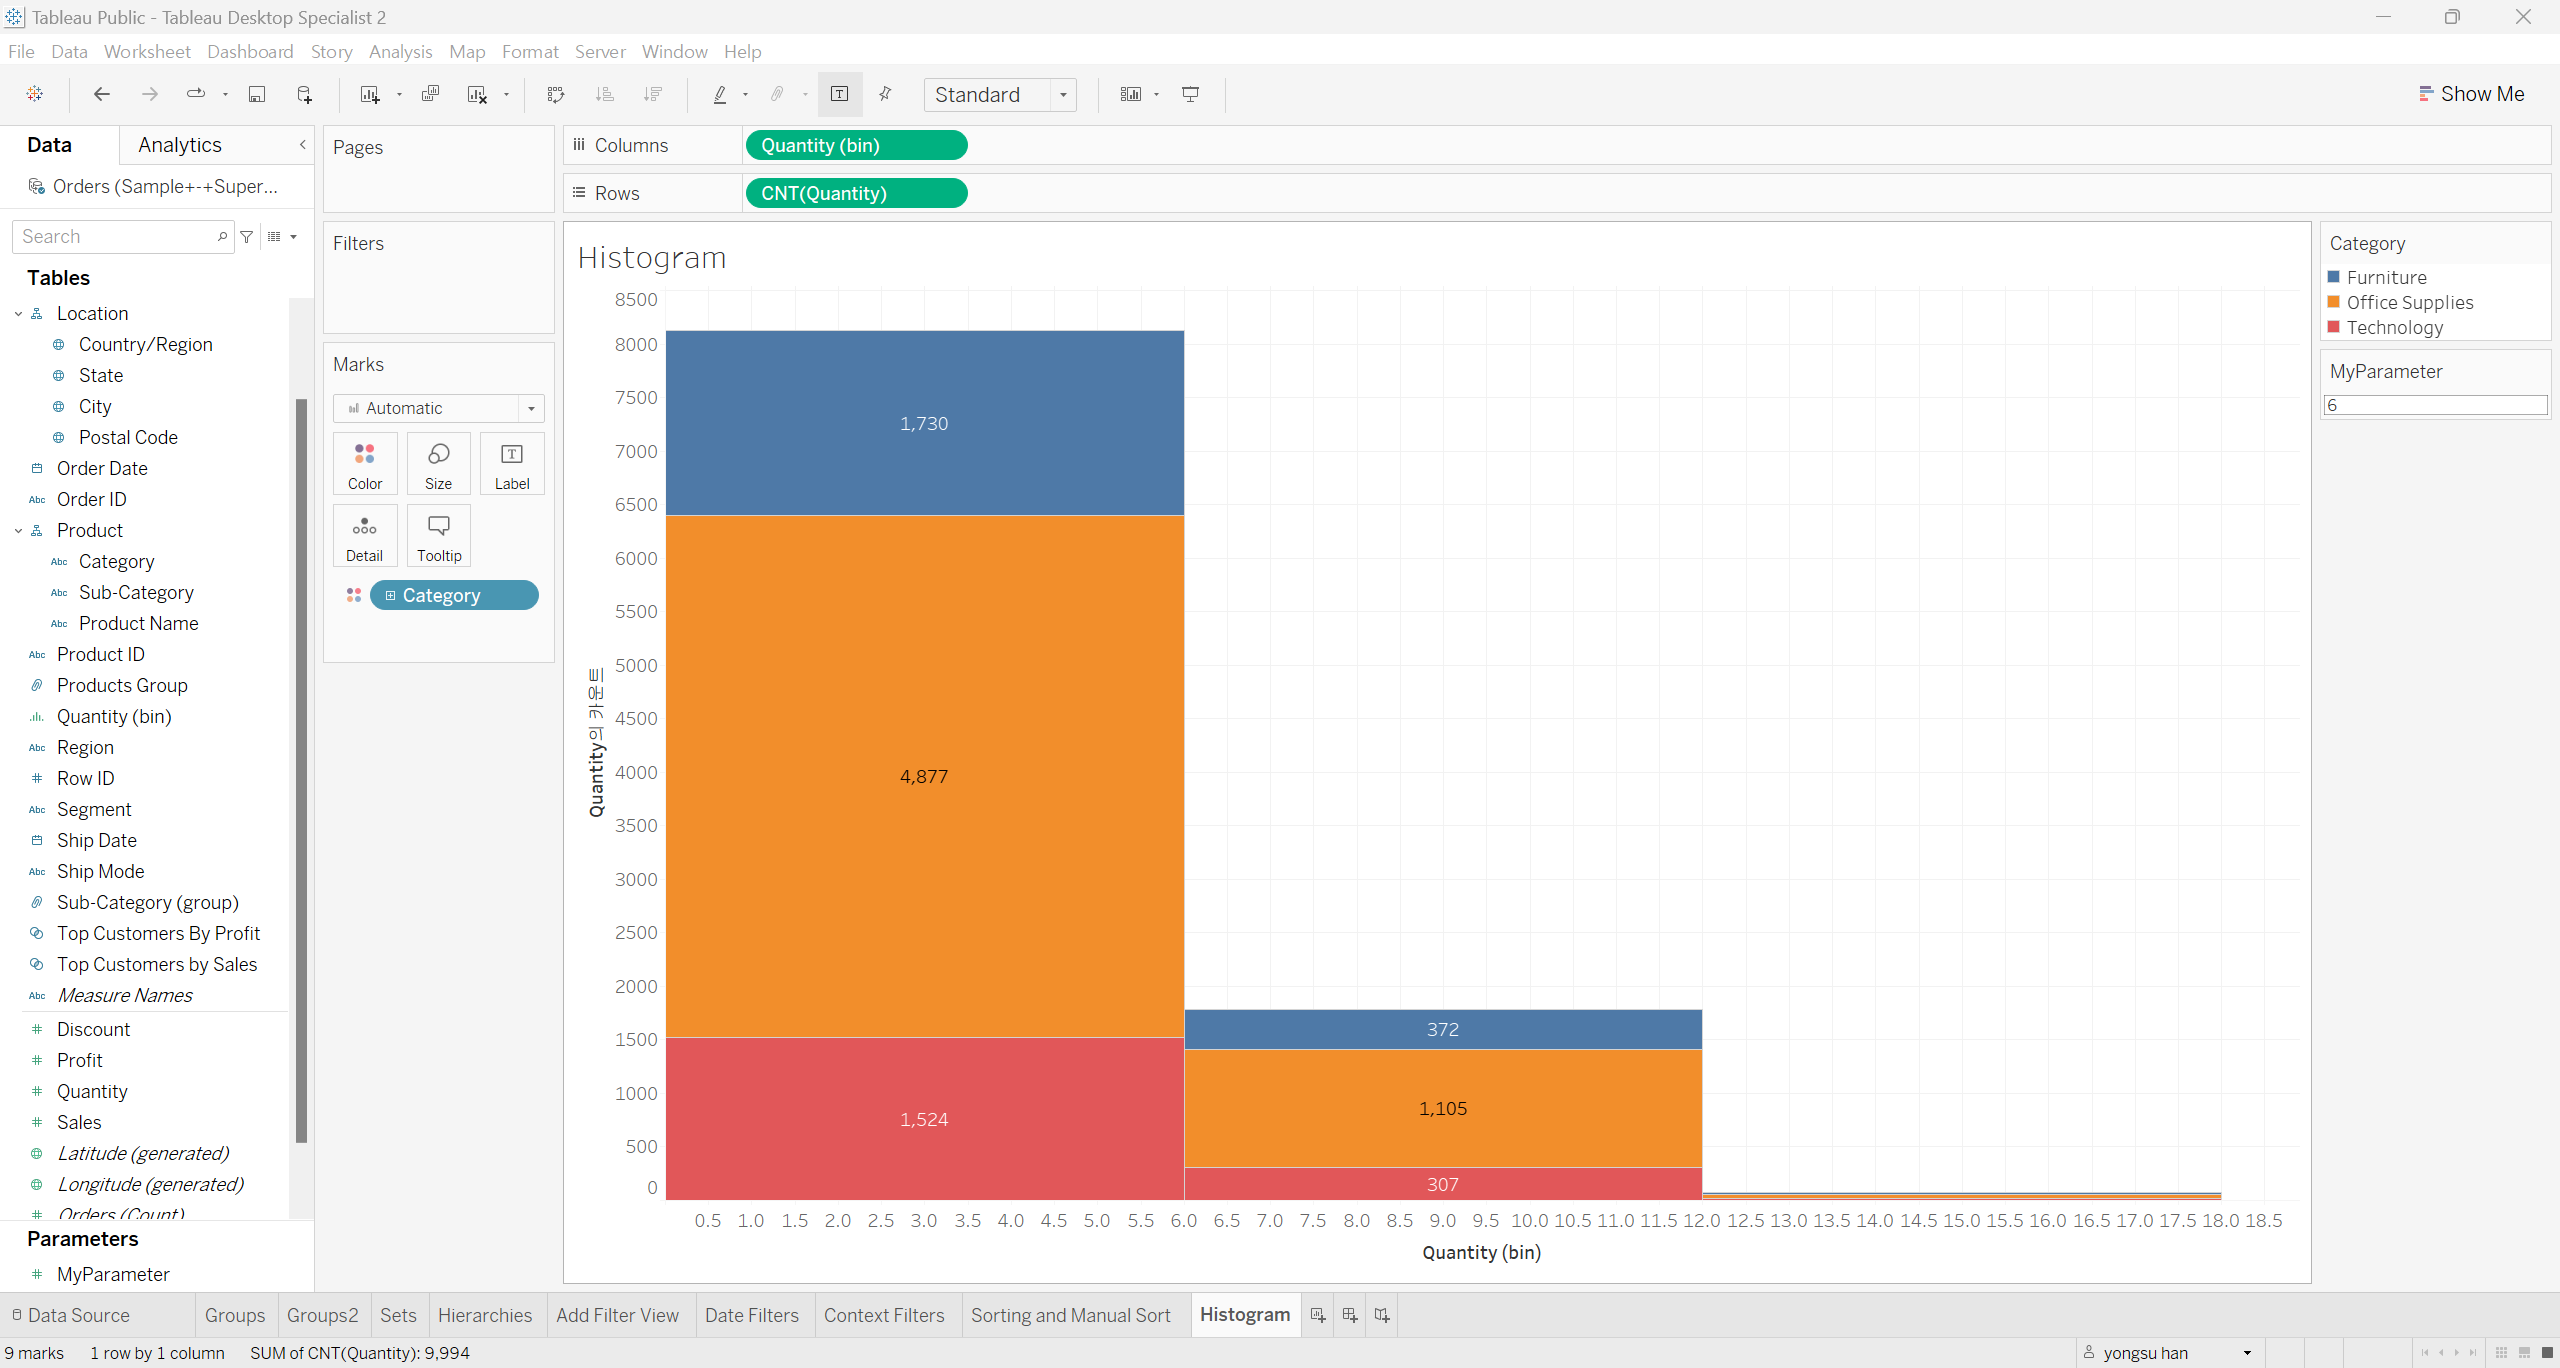This screenshot has width=2560, height=1368.
Task: Click the Swap Rows and Columns icon
Action: coord(556,94)
